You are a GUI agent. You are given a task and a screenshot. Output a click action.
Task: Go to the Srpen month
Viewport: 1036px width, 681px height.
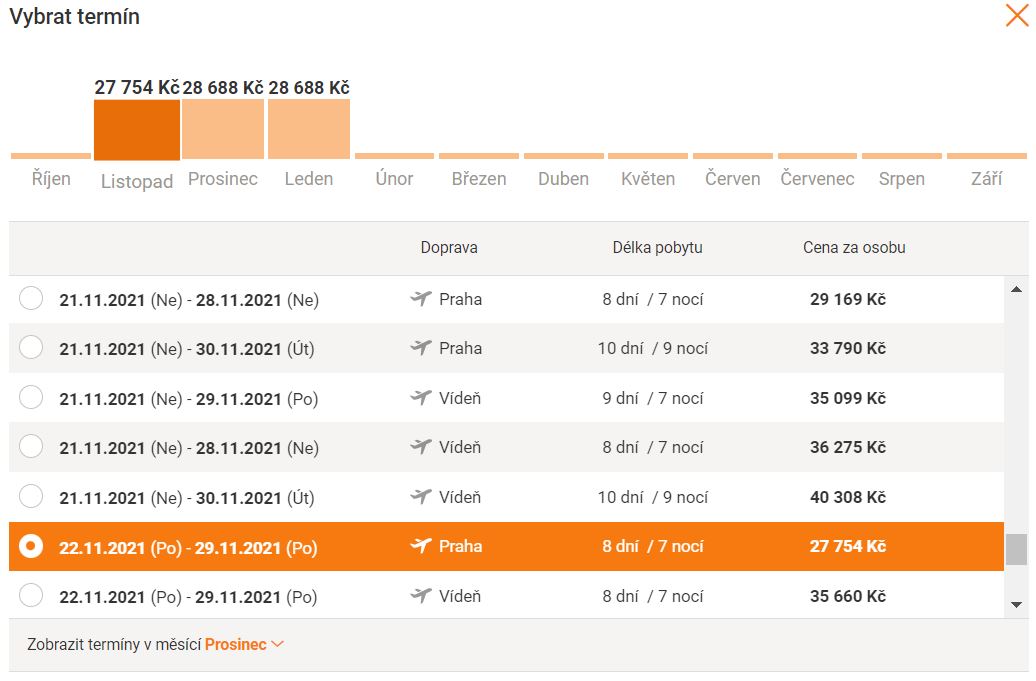(x=902, y=178)
